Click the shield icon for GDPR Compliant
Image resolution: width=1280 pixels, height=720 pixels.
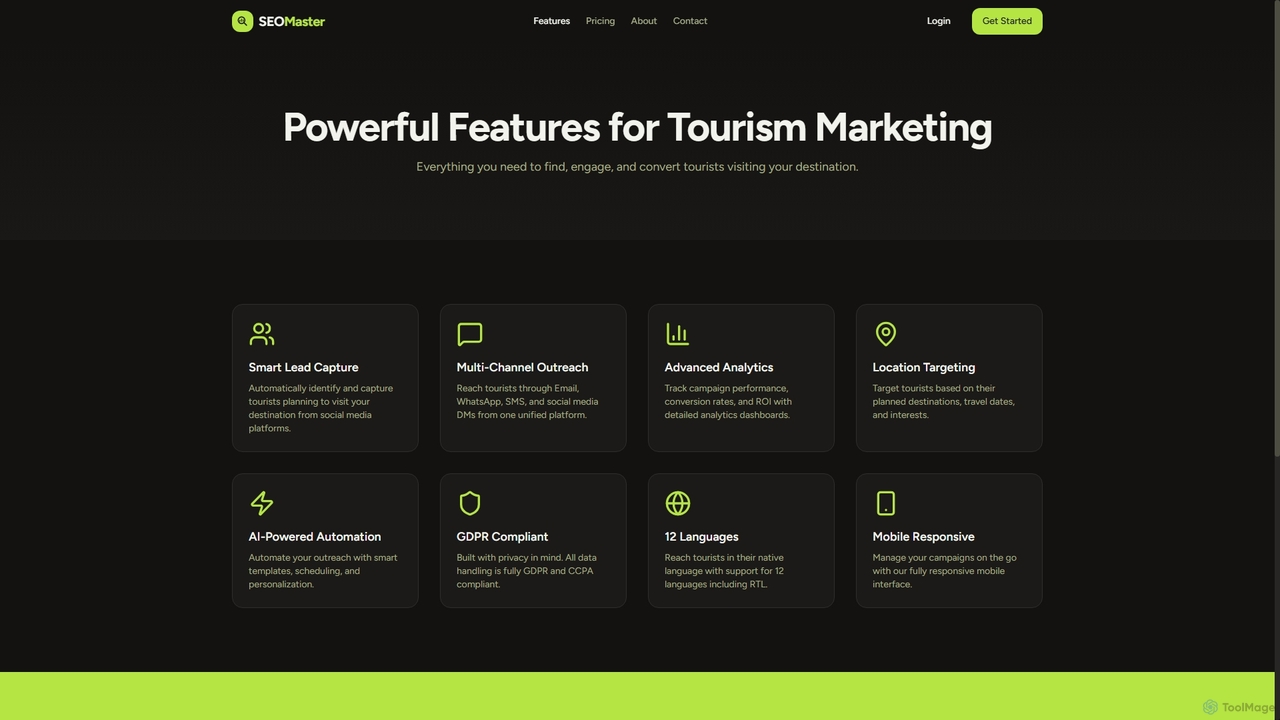point(470,503)
